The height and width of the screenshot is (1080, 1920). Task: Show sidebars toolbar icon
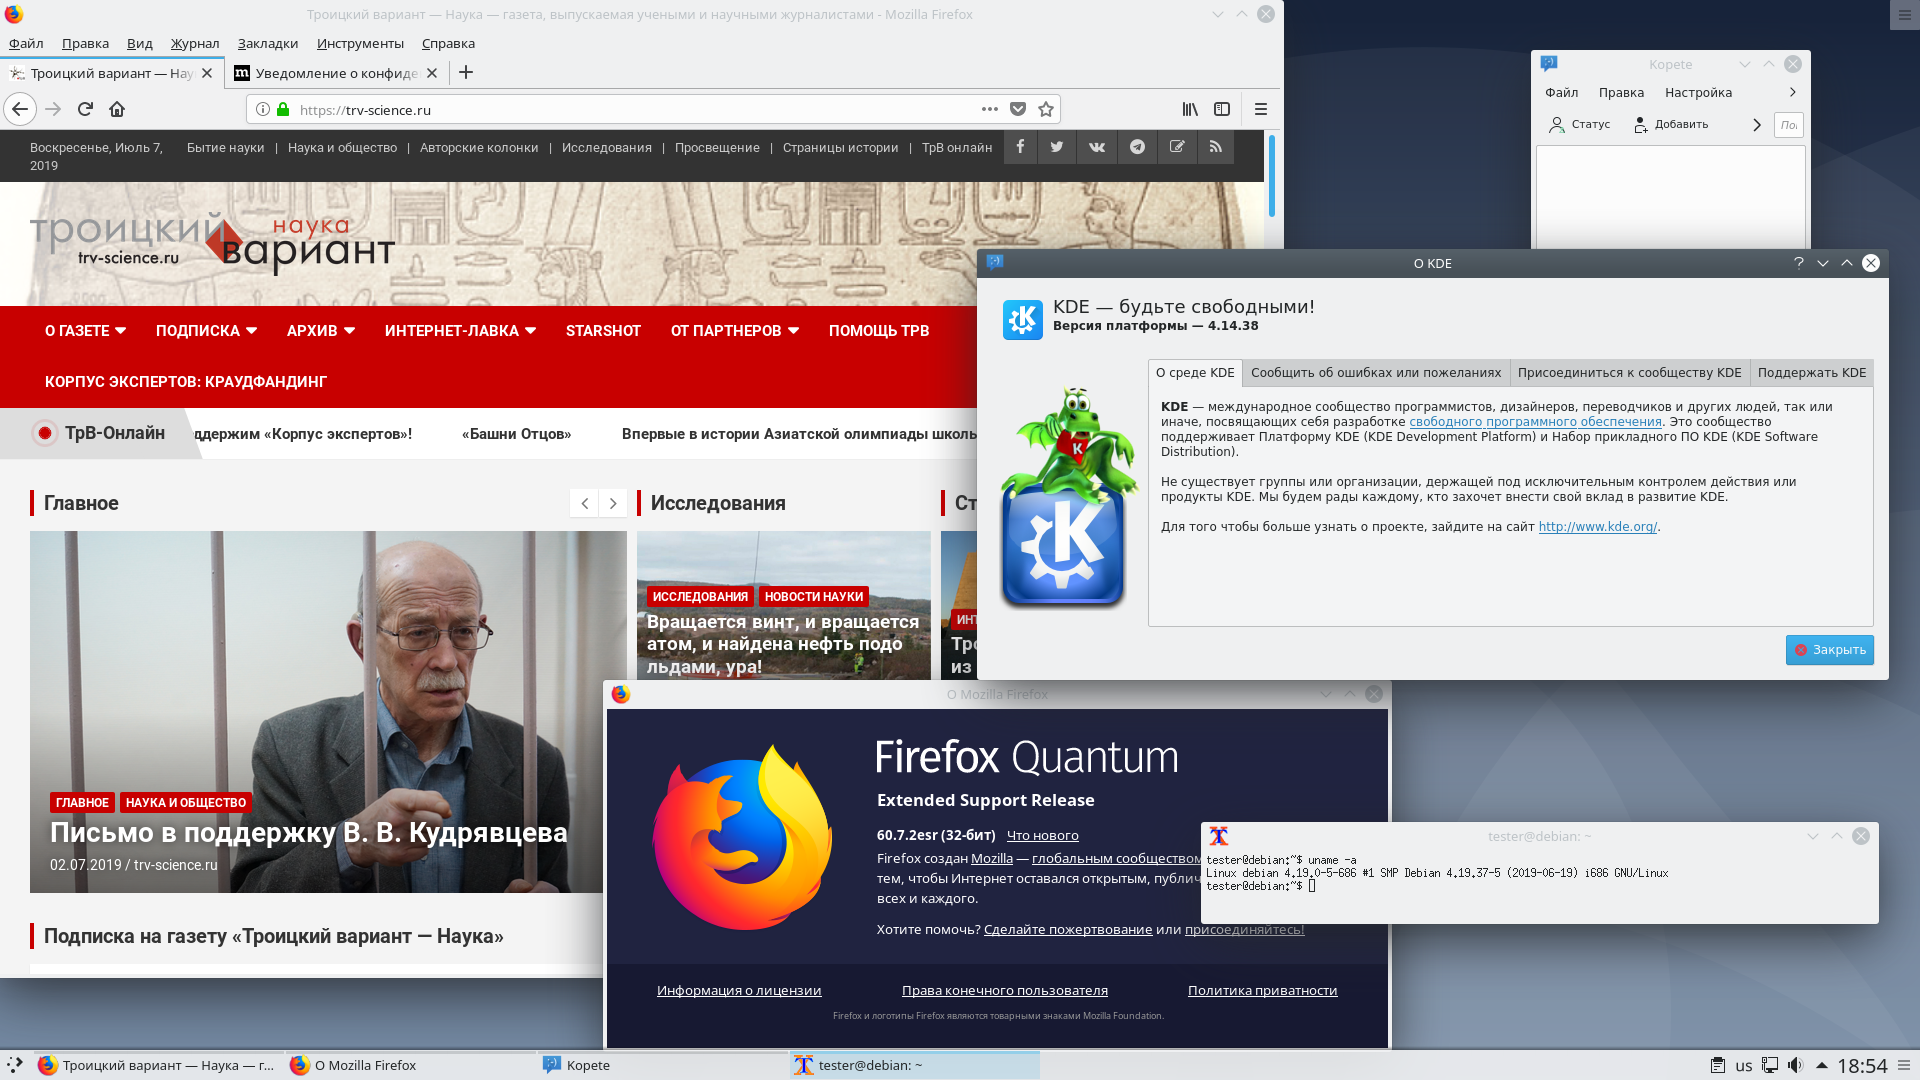tap(1222, 109)
